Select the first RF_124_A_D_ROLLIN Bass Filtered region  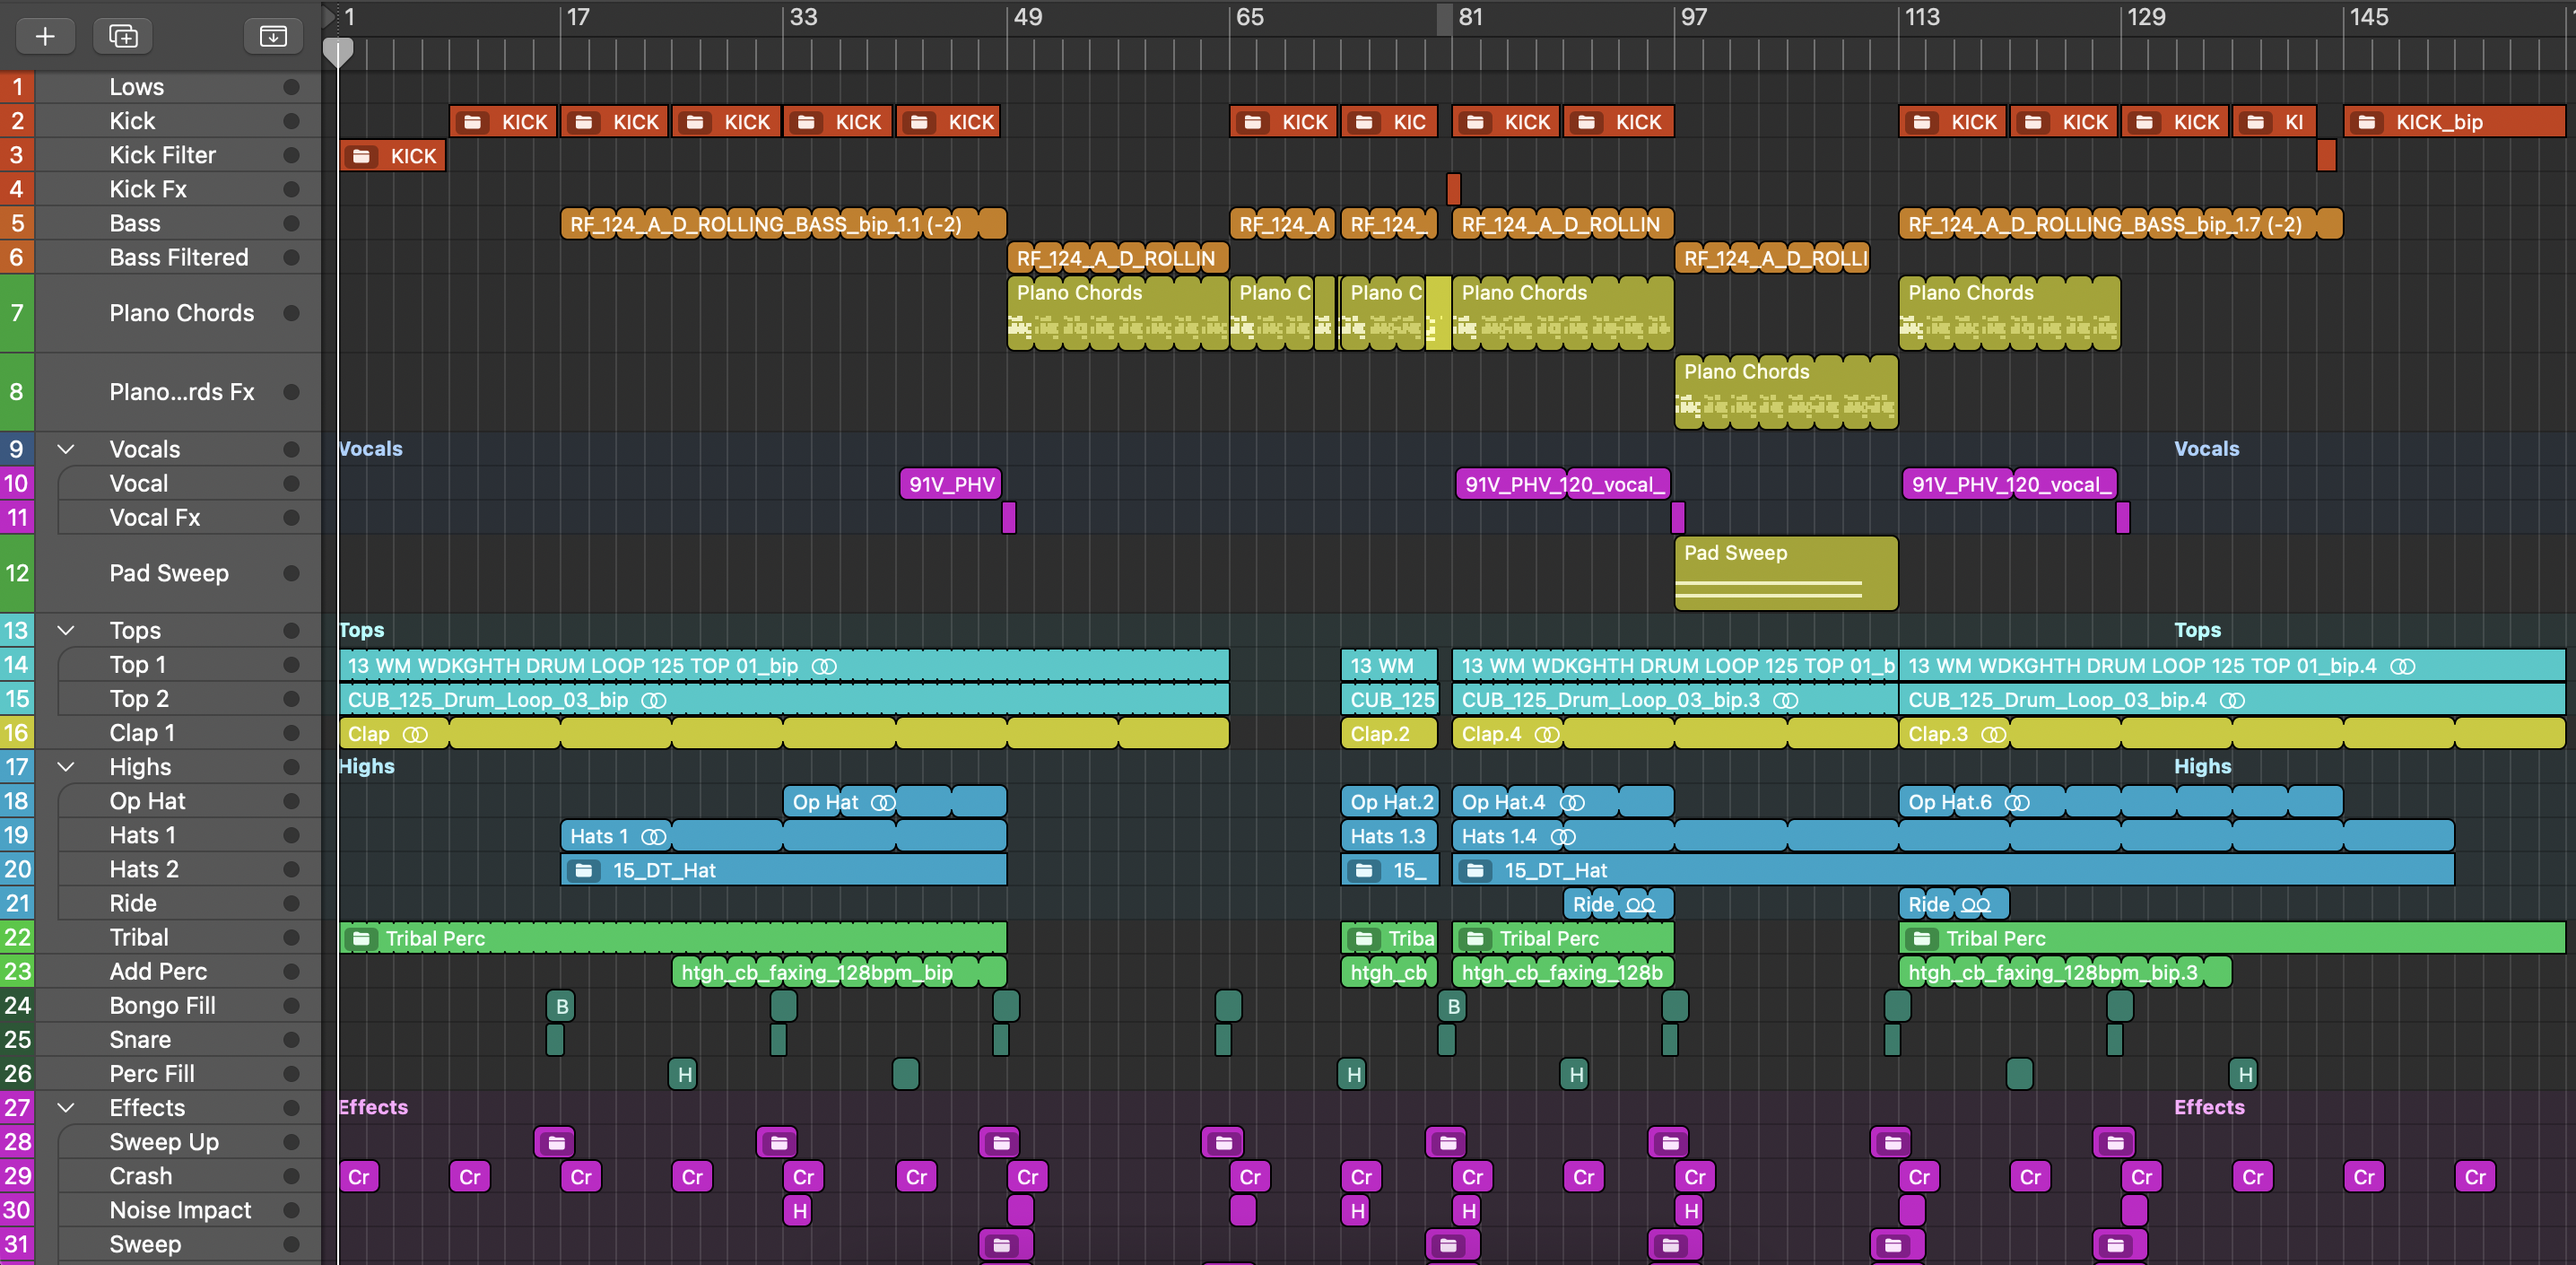coord(1118,258)
